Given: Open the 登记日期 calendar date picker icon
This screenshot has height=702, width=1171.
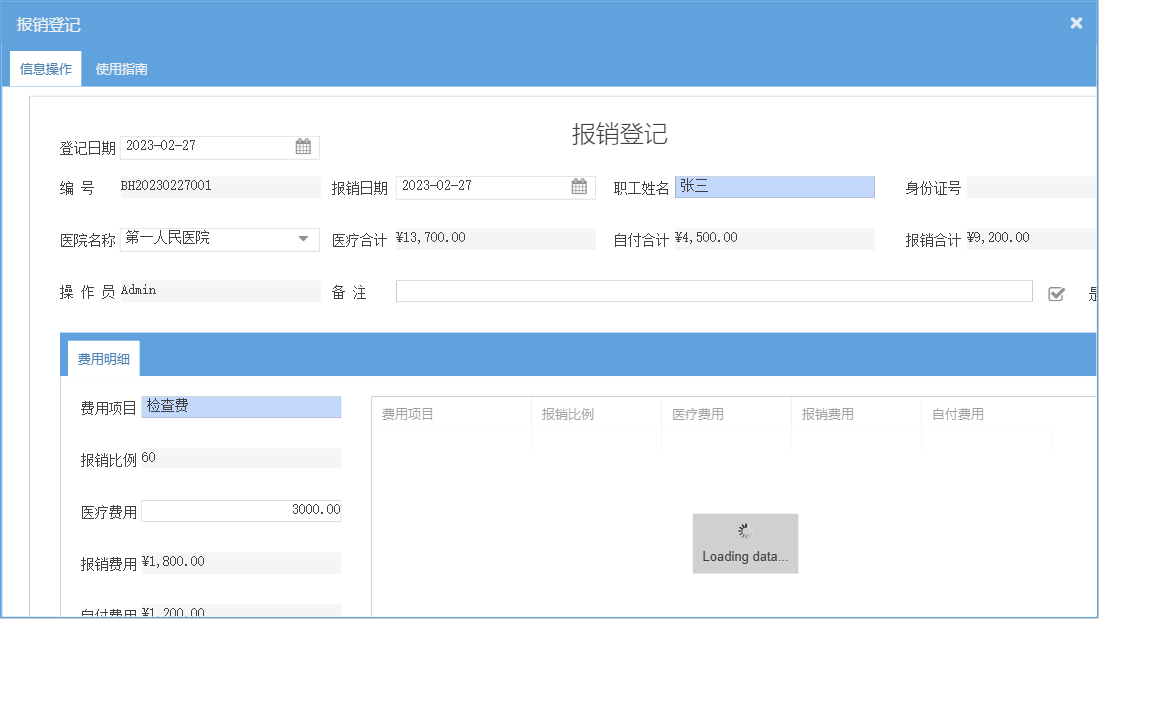Looking at the screenshot, I should [x=303, y=147].
